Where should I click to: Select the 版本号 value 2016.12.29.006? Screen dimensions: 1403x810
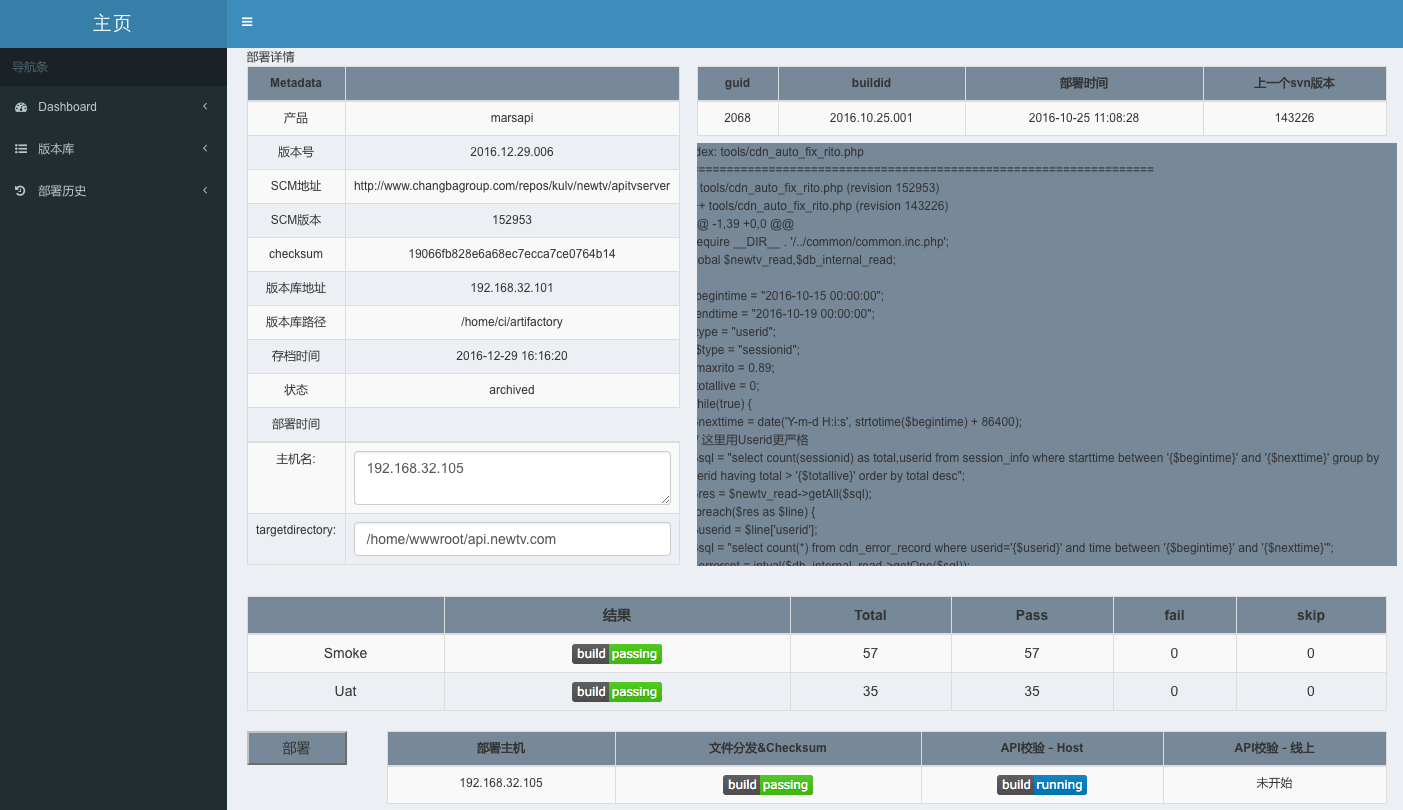(x=512, y=152)
